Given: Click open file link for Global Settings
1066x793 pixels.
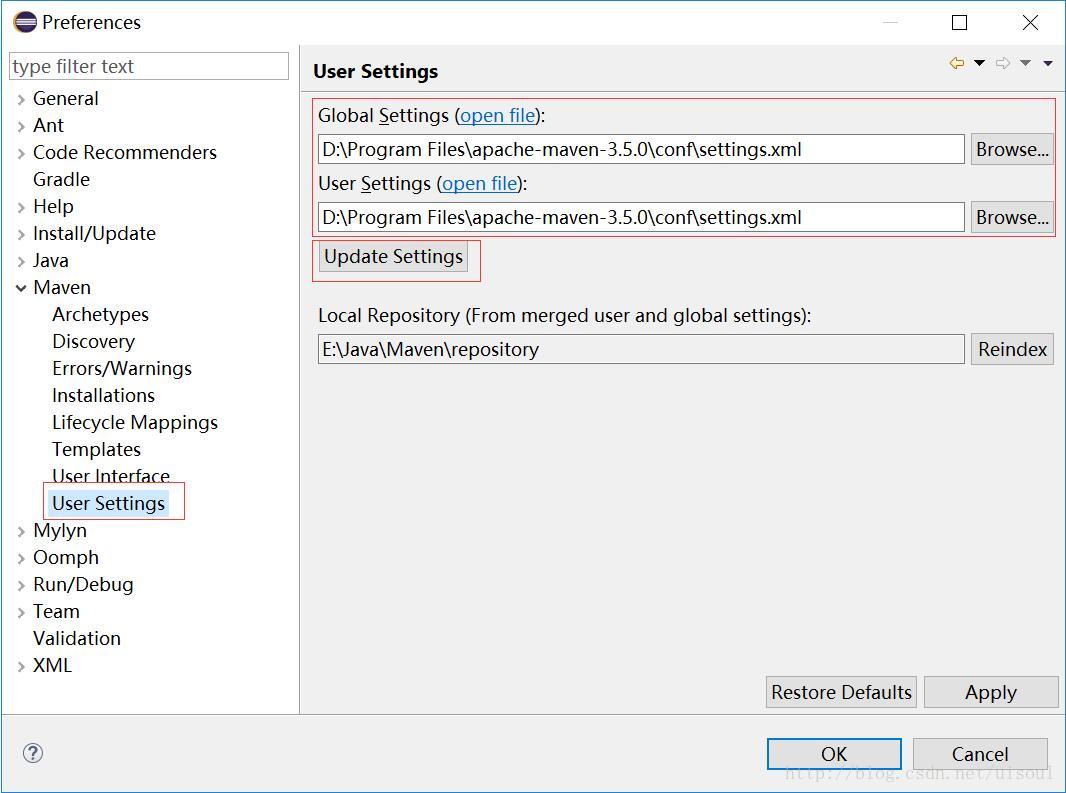Looking at the screenshot, I should pos(498,116).
